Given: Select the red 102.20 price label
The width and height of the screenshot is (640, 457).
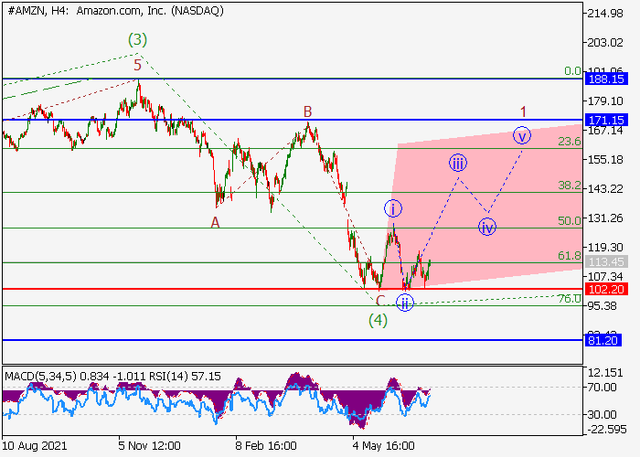Looking at the screenshot, I should [x=606, y=289].
